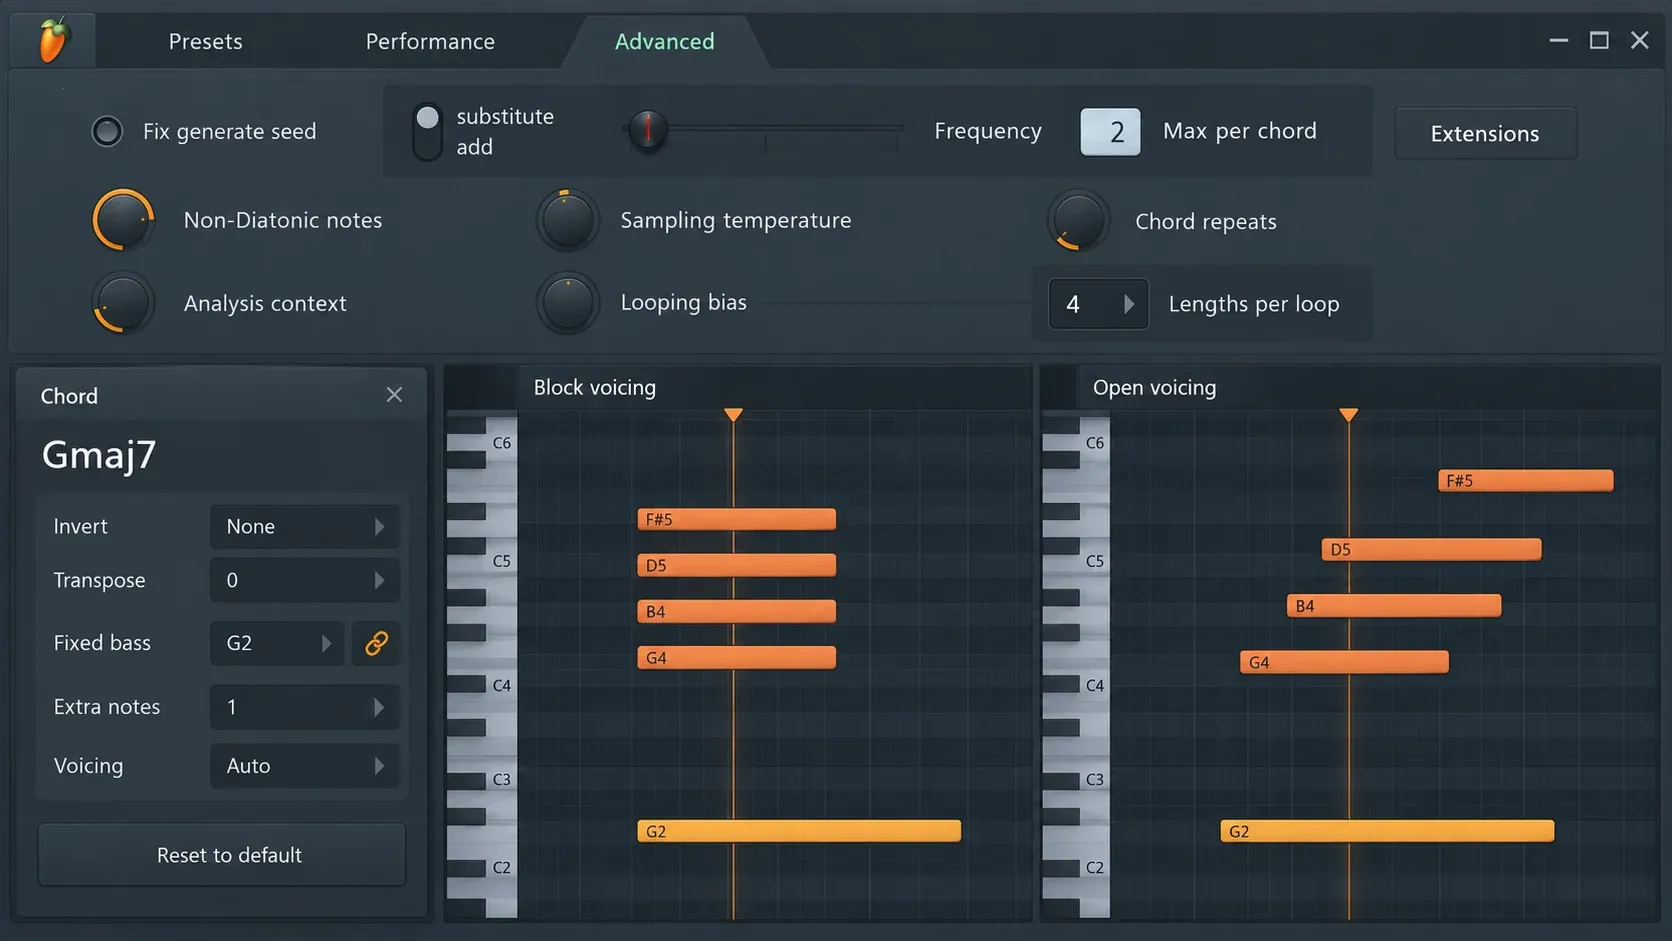Select the D5 note in Block voicing
This screenshot has height=941, width=1672.
click(x=737, y=565)
